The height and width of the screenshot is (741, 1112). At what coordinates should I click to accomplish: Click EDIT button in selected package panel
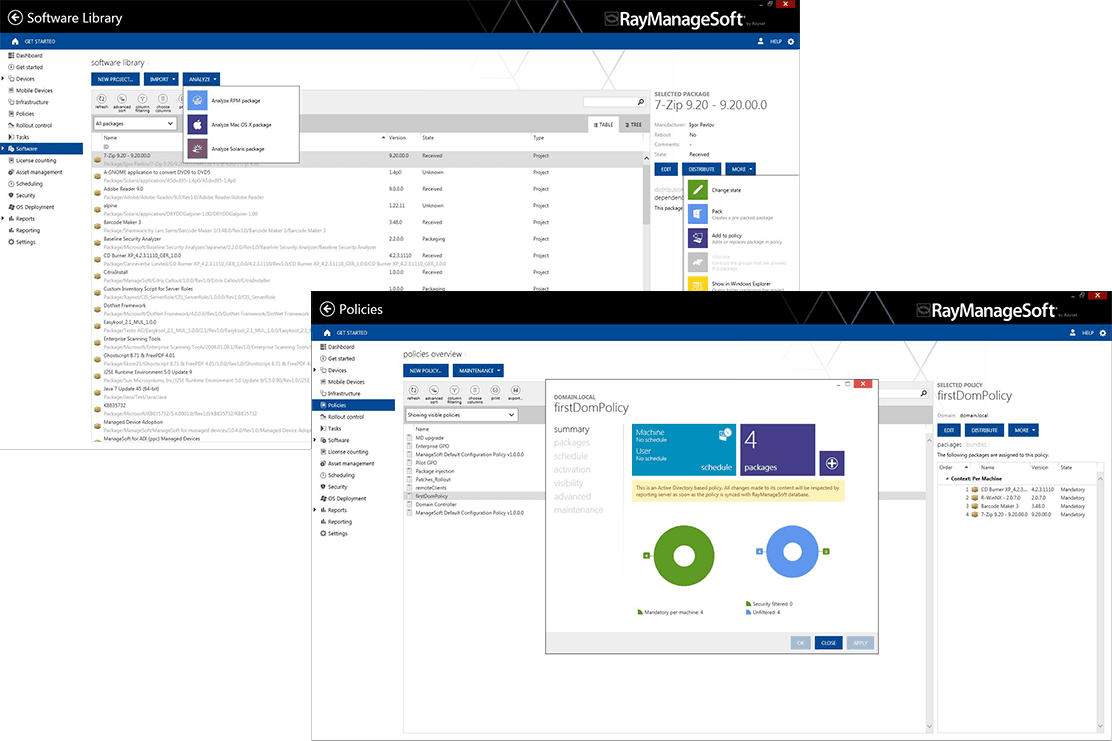tap(666, 169)
